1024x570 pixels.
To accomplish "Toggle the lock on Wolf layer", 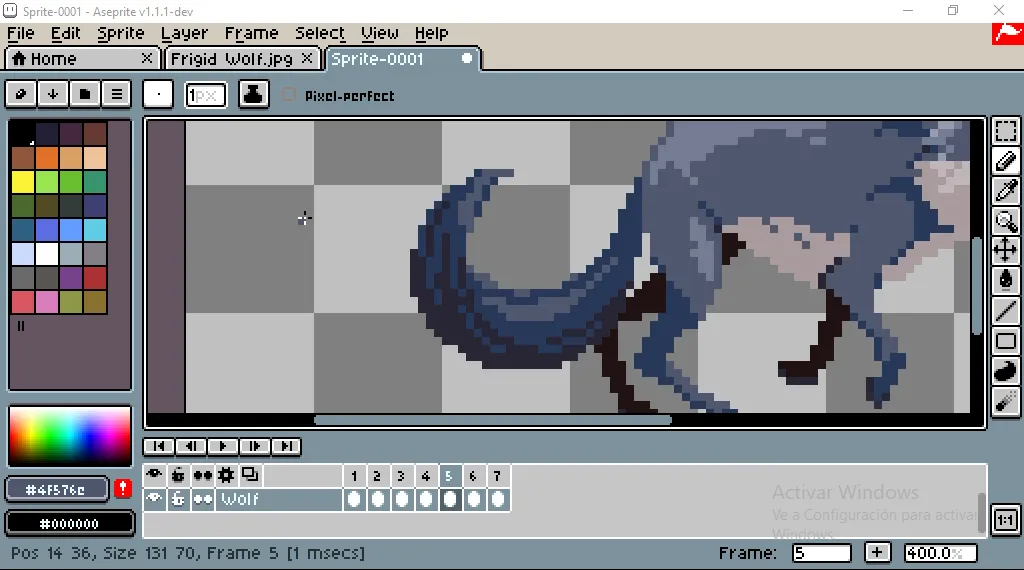I will 178,499.
